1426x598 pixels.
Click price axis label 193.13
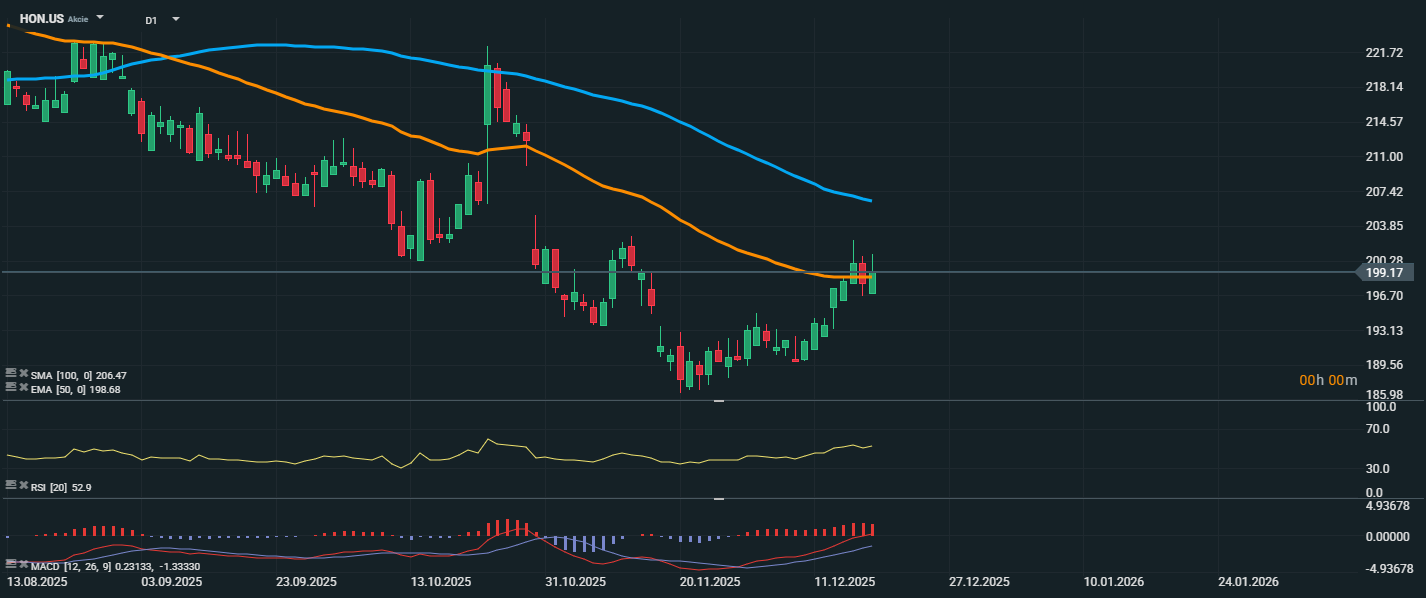click(1383, 331)
